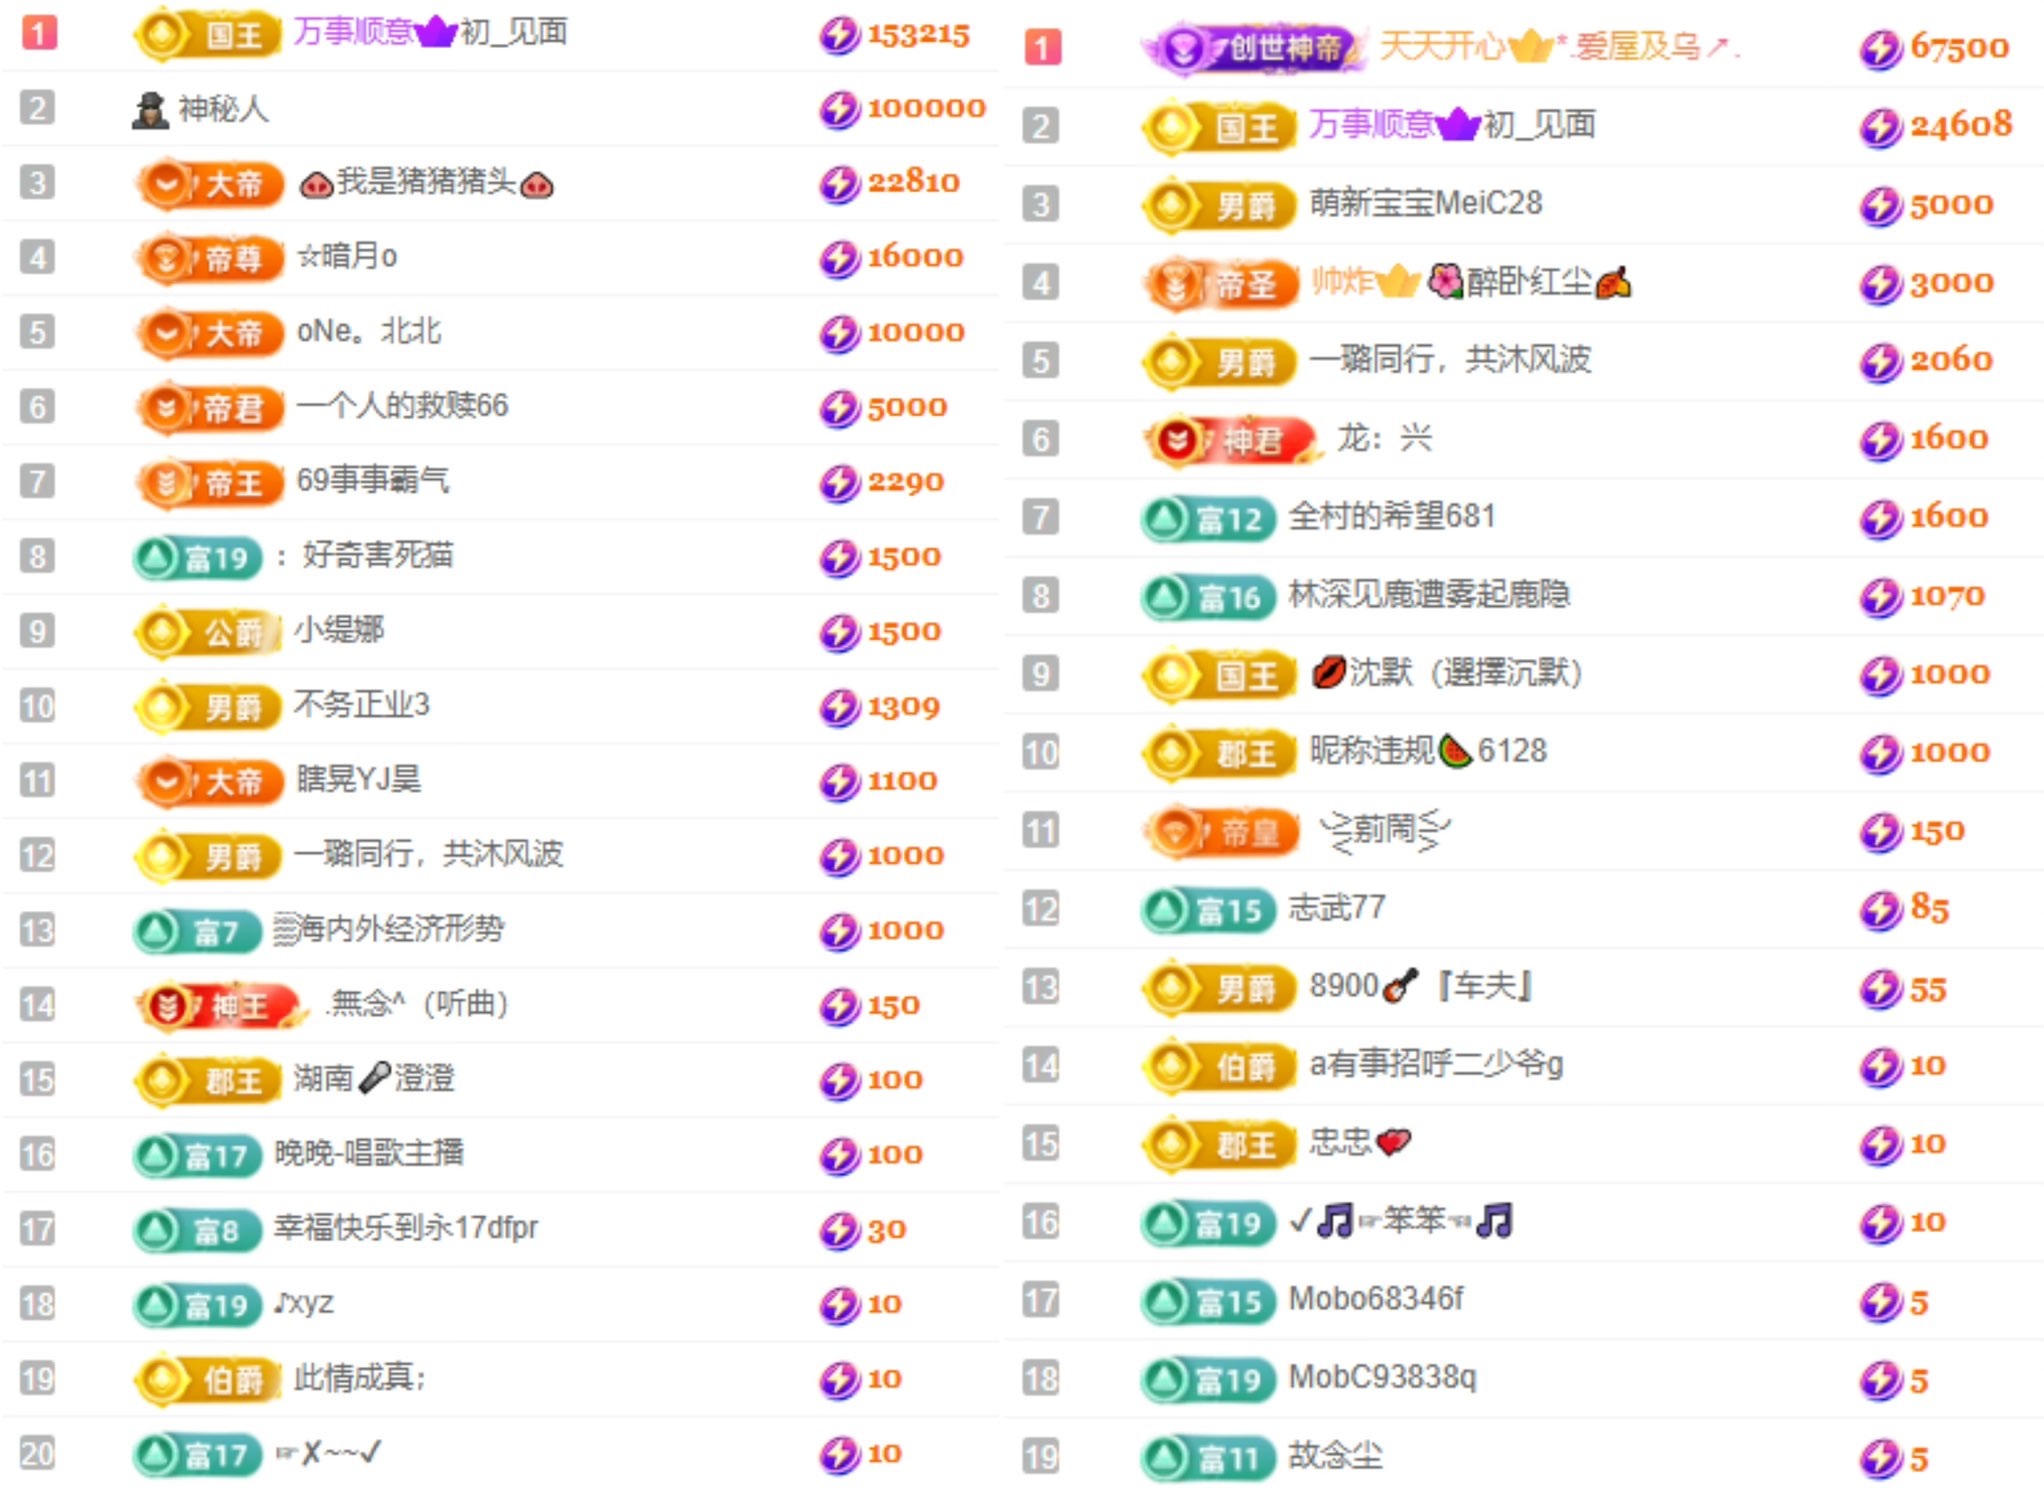Screen dimensions: 2044x1494
Task: Click the coin icon beside 67500
Action: click(1880, 48)
